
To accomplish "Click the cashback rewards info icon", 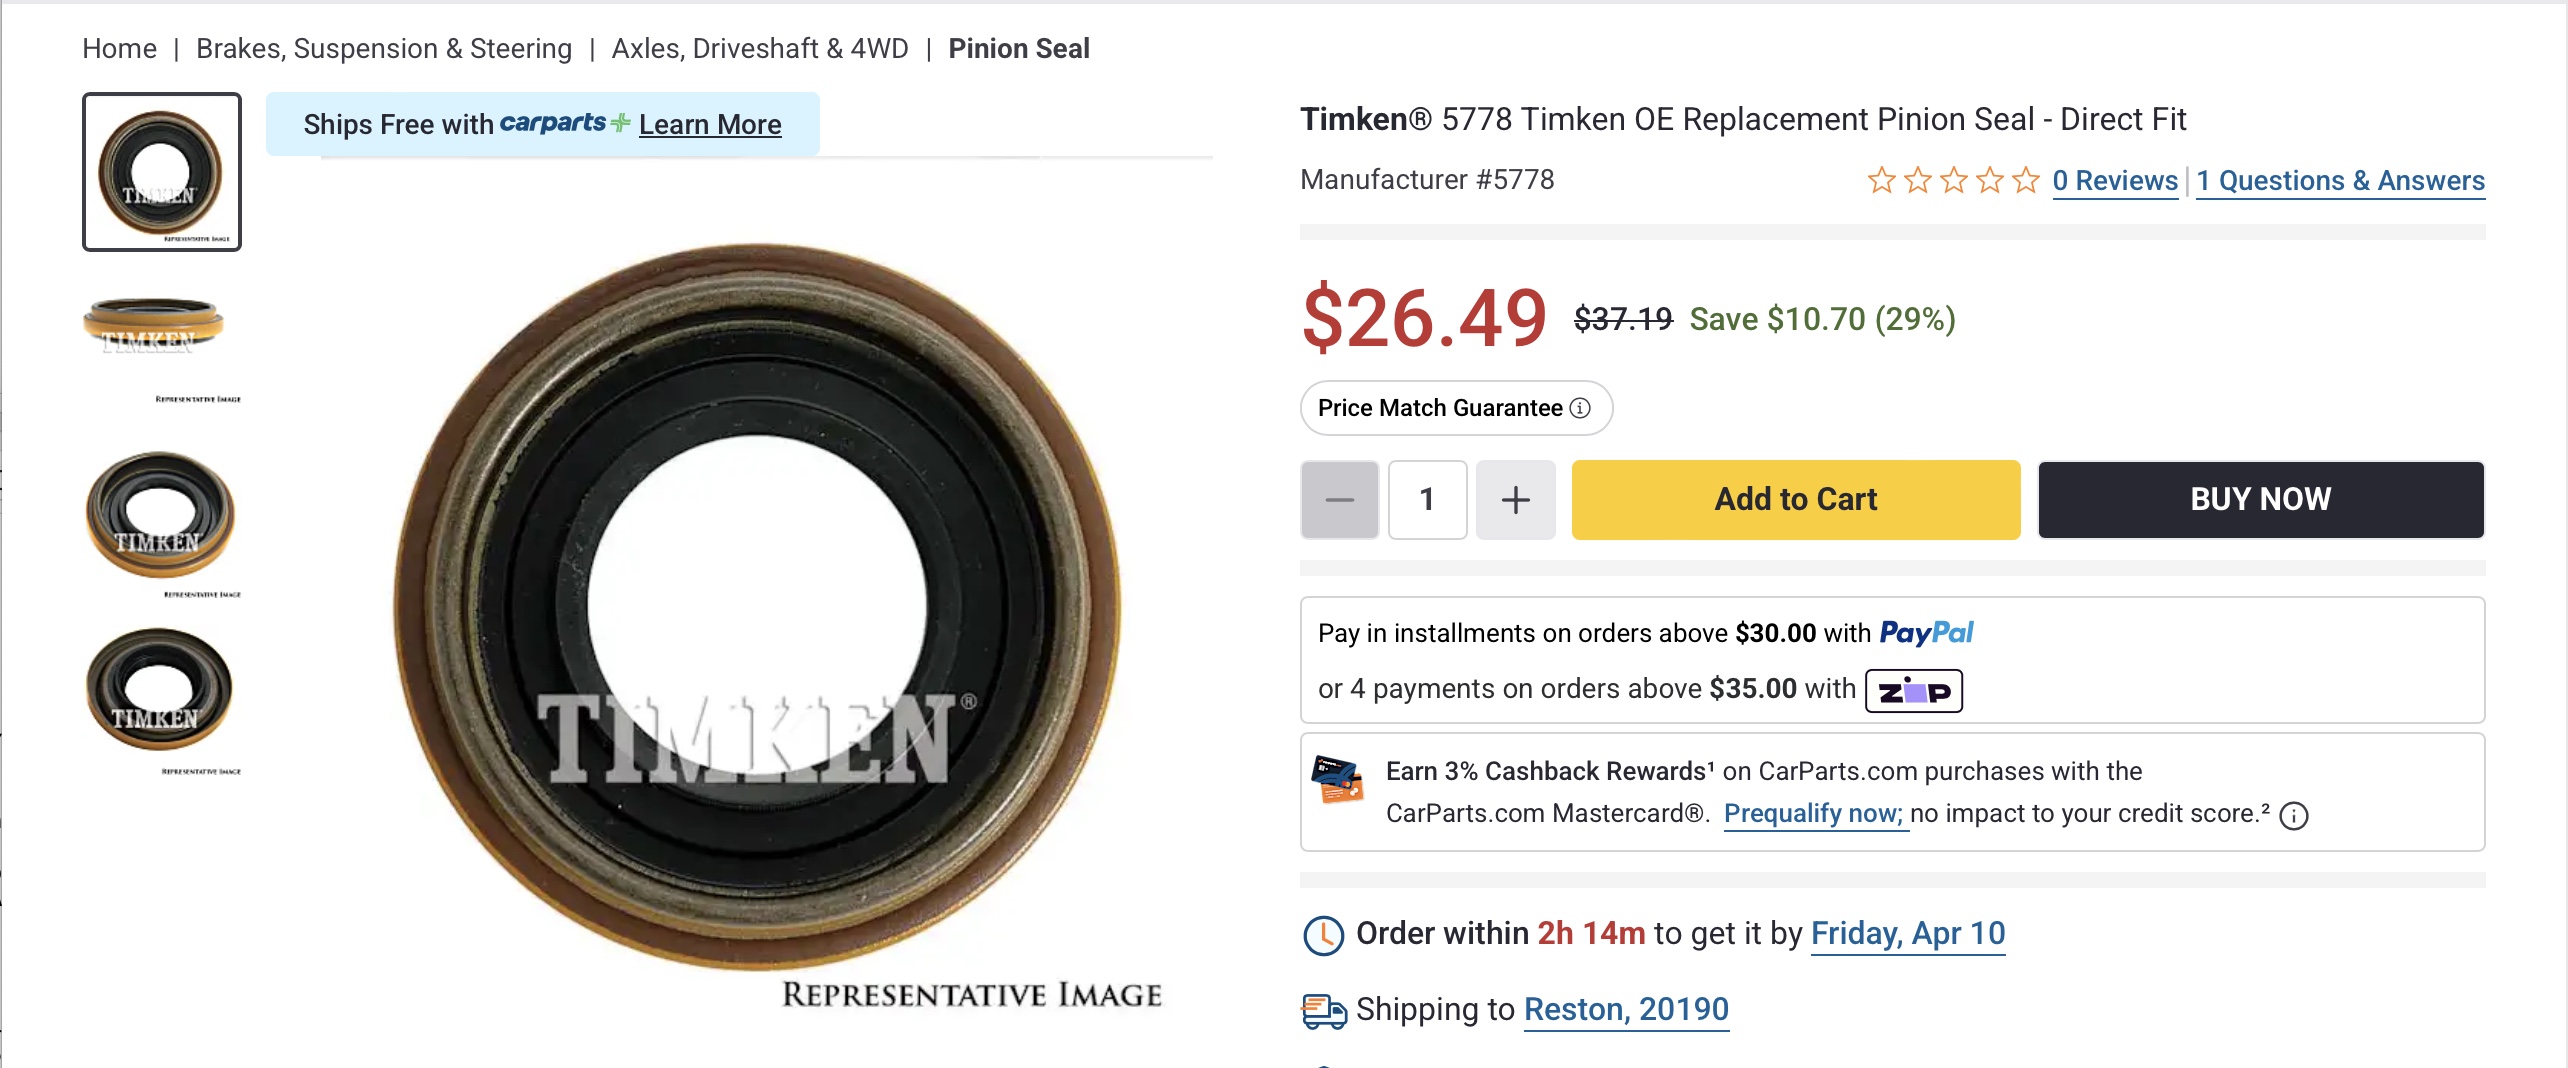I will [2294, 816].
